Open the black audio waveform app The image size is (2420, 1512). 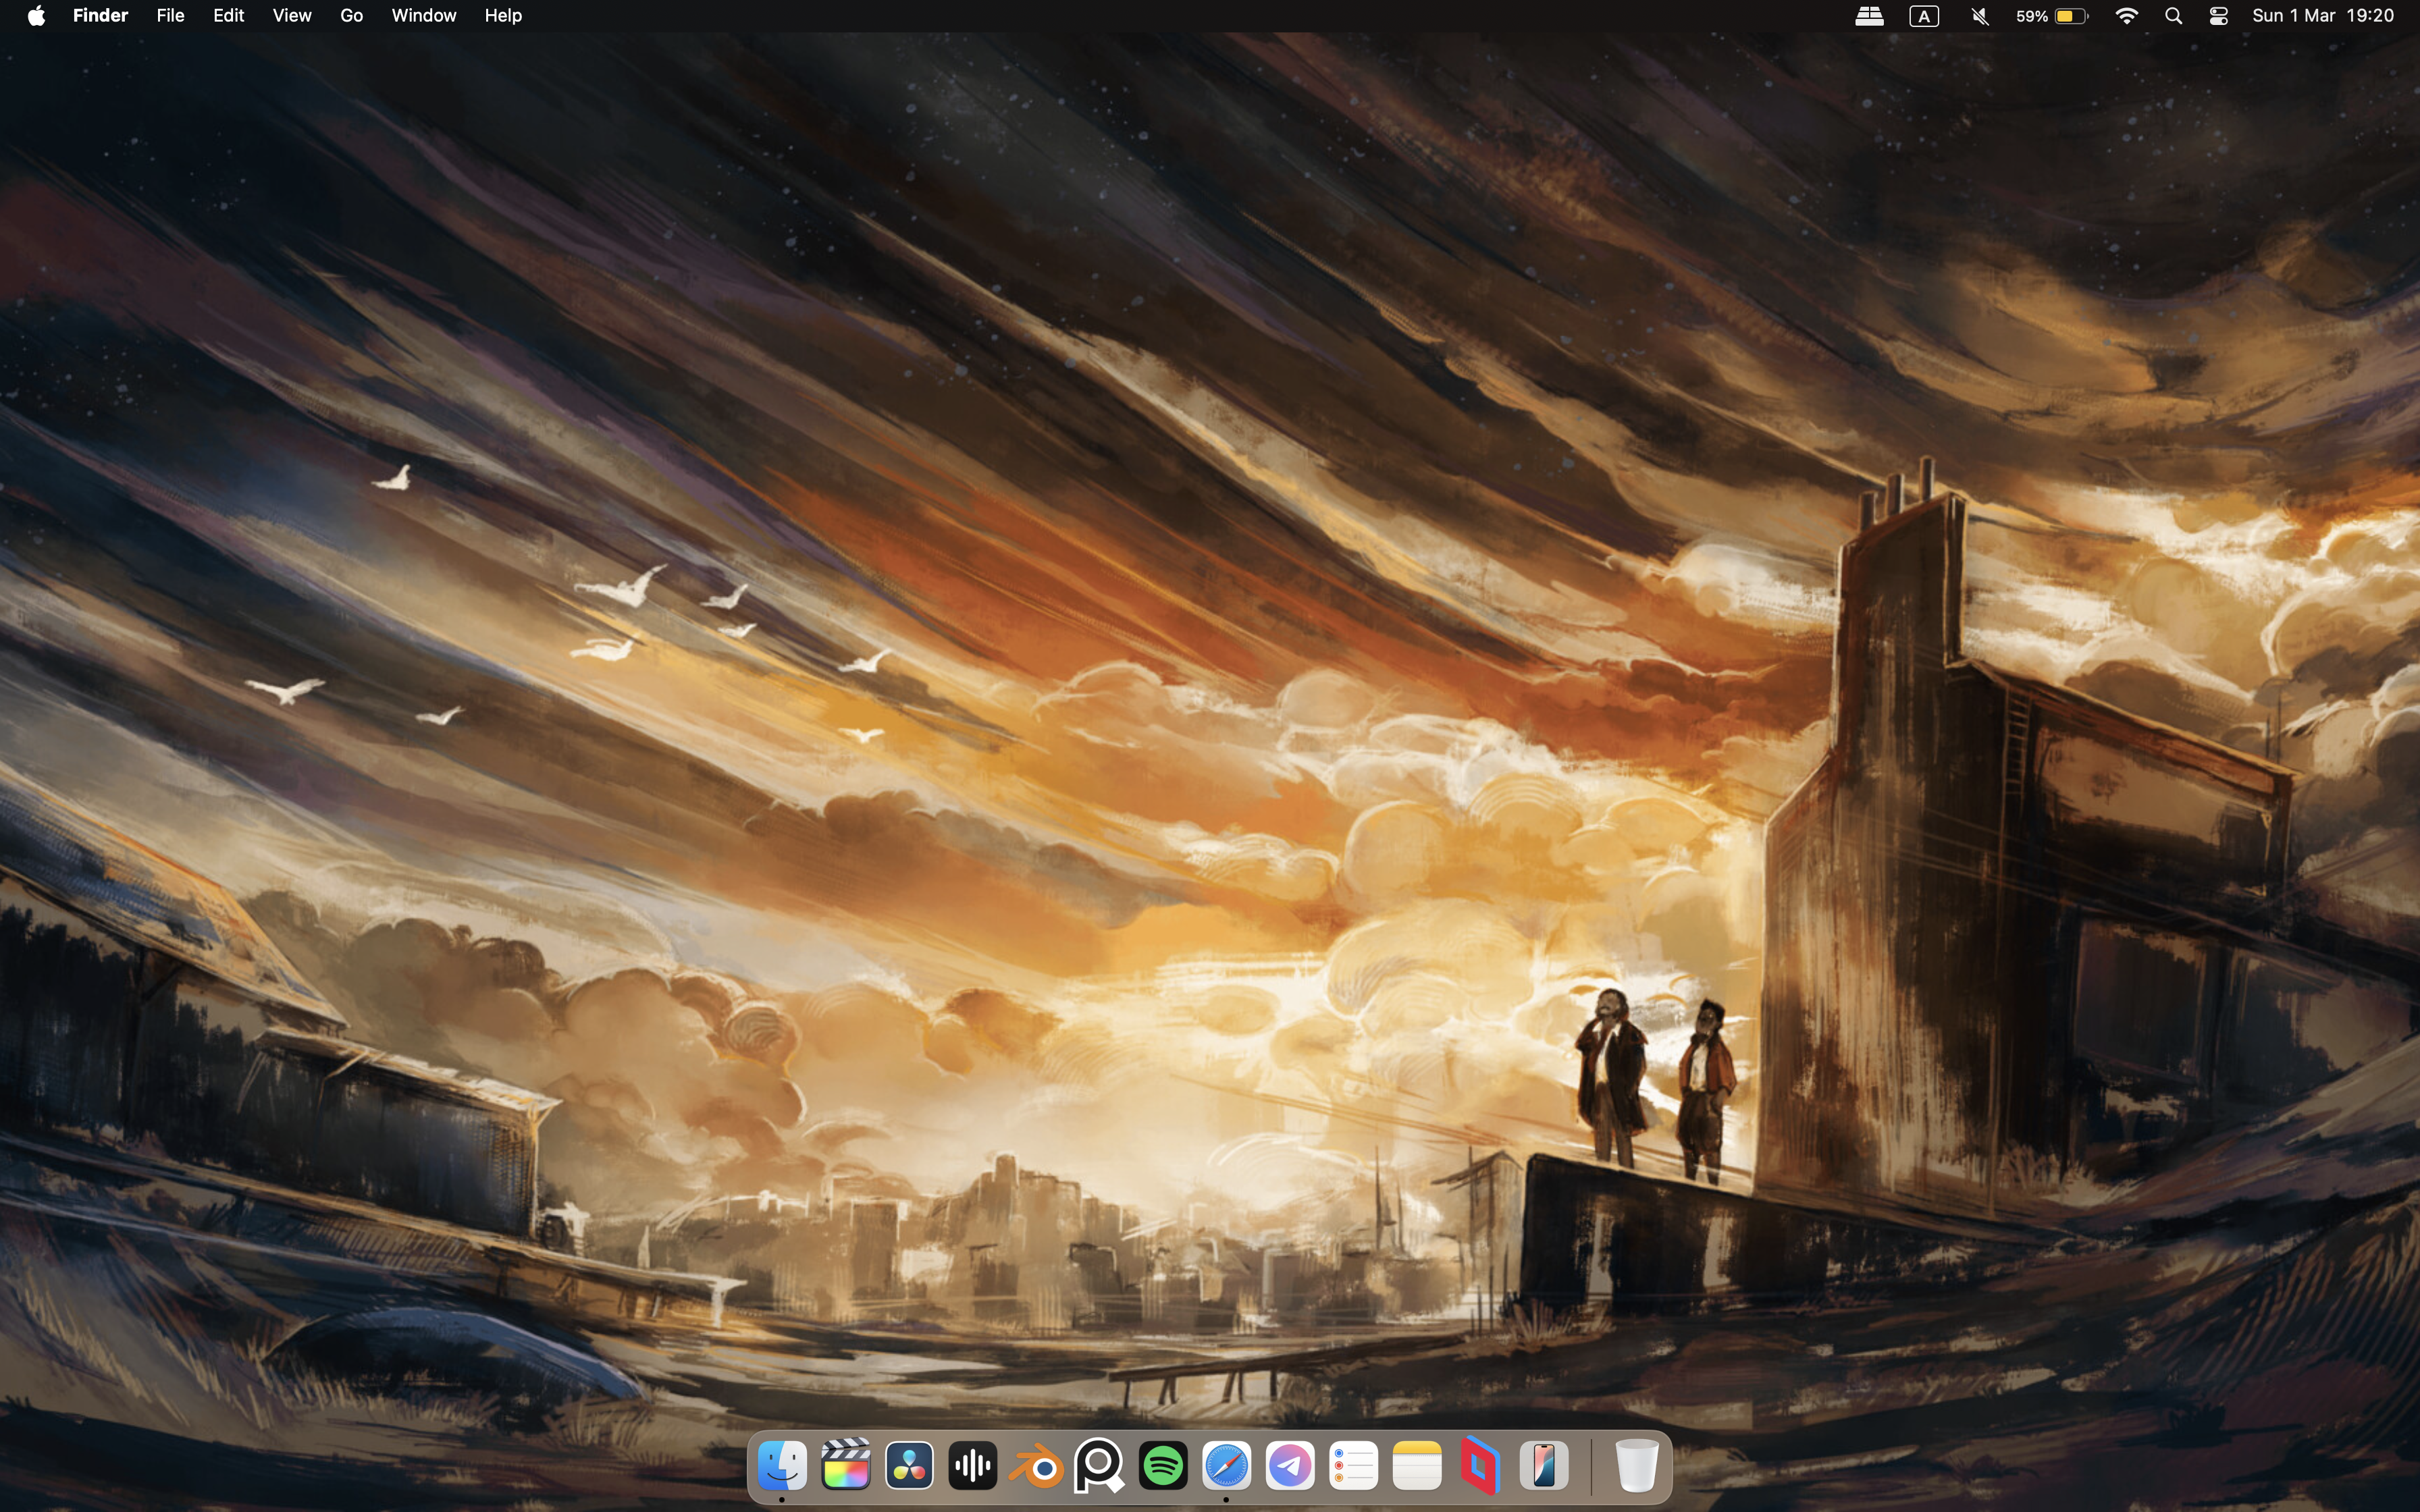pyautogui.click(x=972, y=1466)
